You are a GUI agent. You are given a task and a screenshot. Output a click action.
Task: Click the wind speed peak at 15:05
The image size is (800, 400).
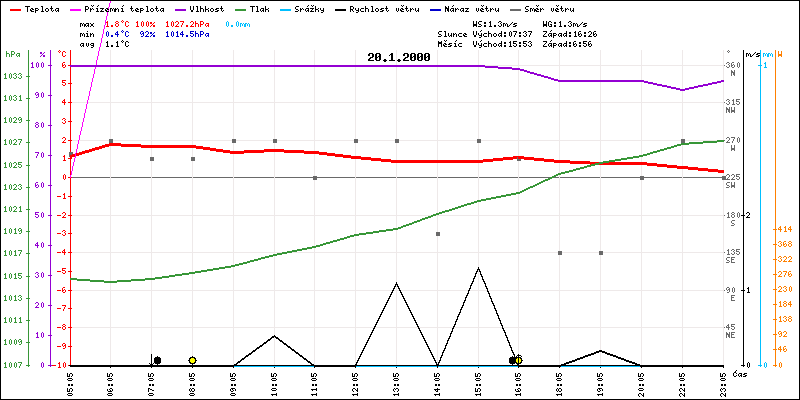pyautogui.click(x=479, y=268)
